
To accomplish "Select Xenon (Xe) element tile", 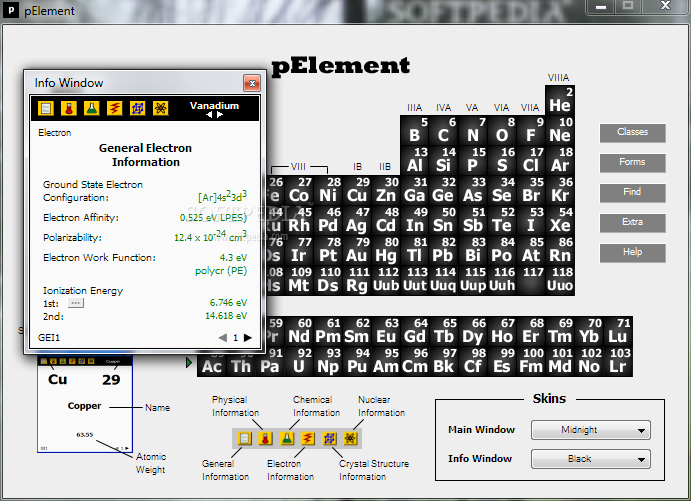I will click(560, 220).
